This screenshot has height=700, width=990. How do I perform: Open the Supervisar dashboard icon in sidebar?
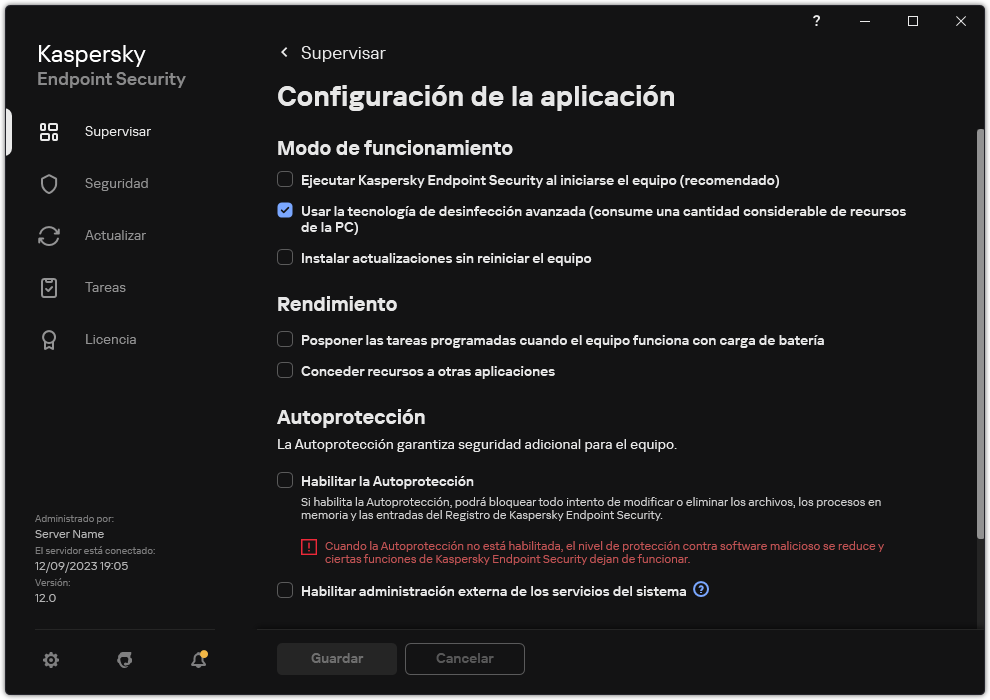point(49,131)
